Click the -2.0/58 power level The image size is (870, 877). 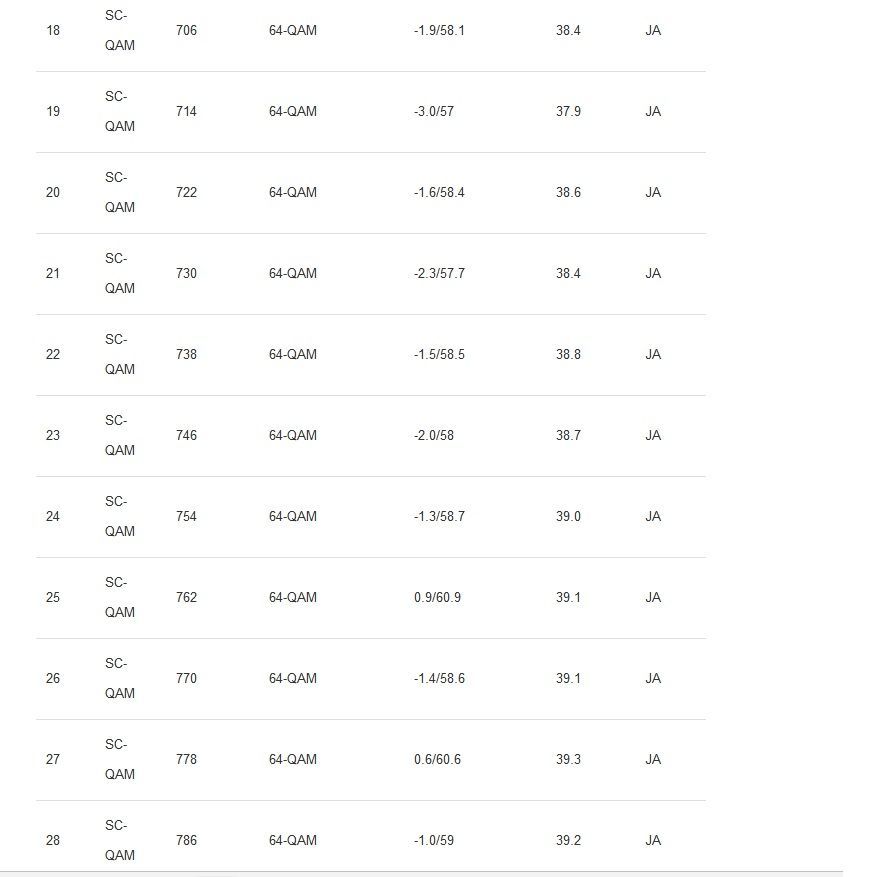433,436
